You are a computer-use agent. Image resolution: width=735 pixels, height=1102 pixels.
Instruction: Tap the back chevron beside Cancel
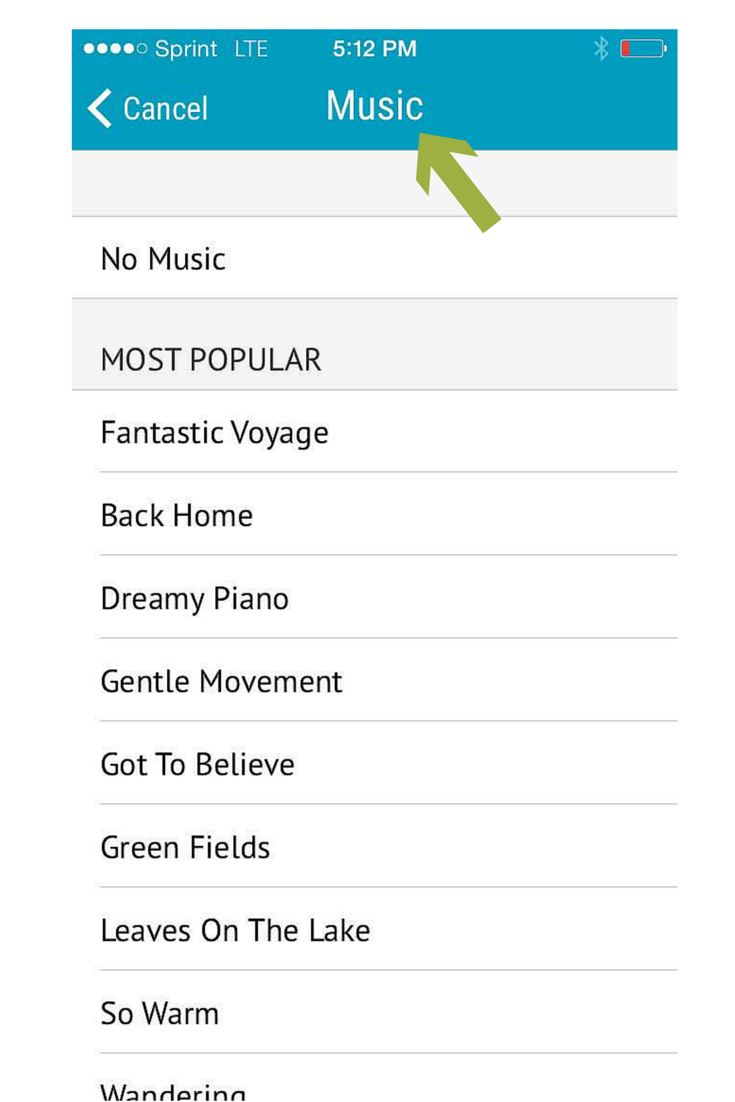click(100, 108)
